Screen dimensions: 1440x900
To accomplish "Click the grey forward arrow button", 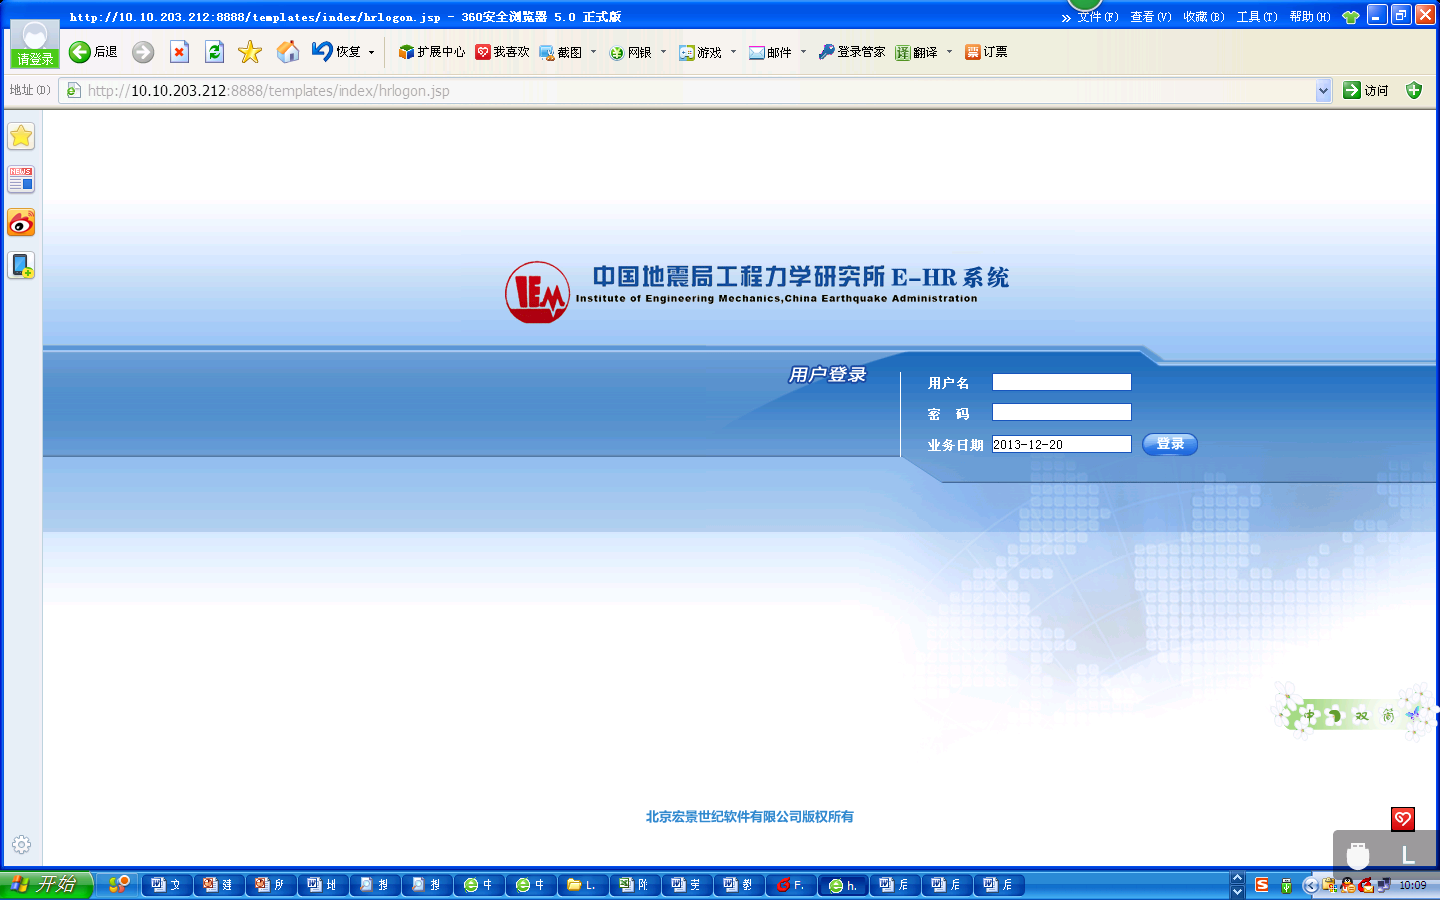I will click(143, 52).
